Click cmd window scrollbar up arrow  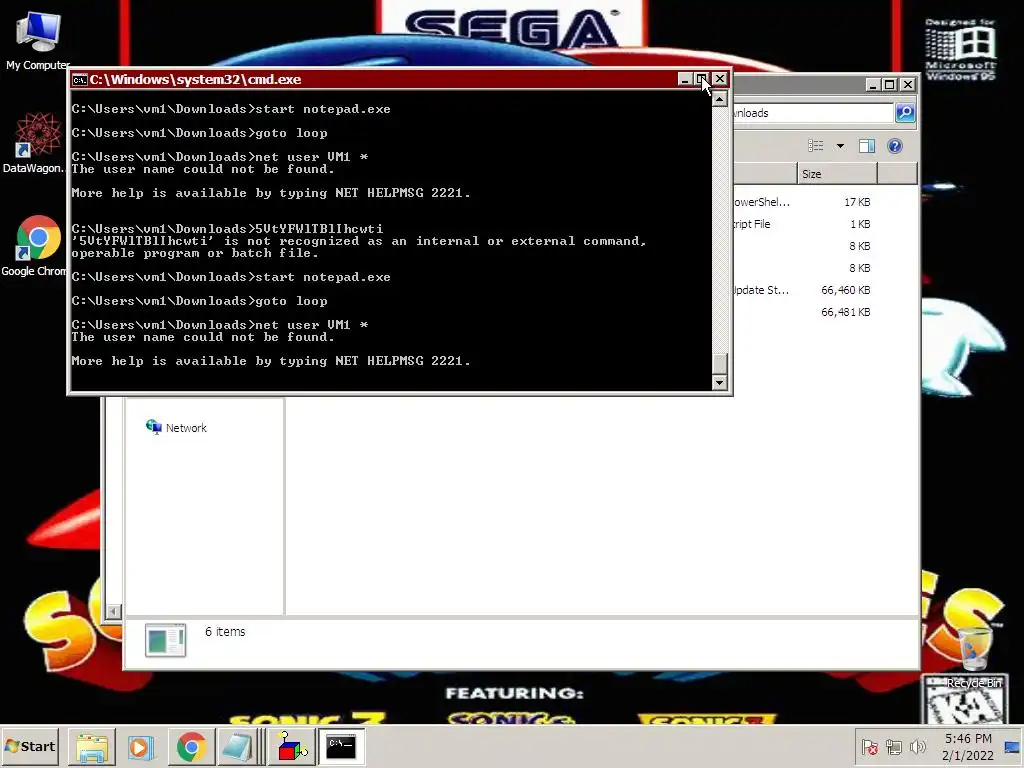pos(719,99)
